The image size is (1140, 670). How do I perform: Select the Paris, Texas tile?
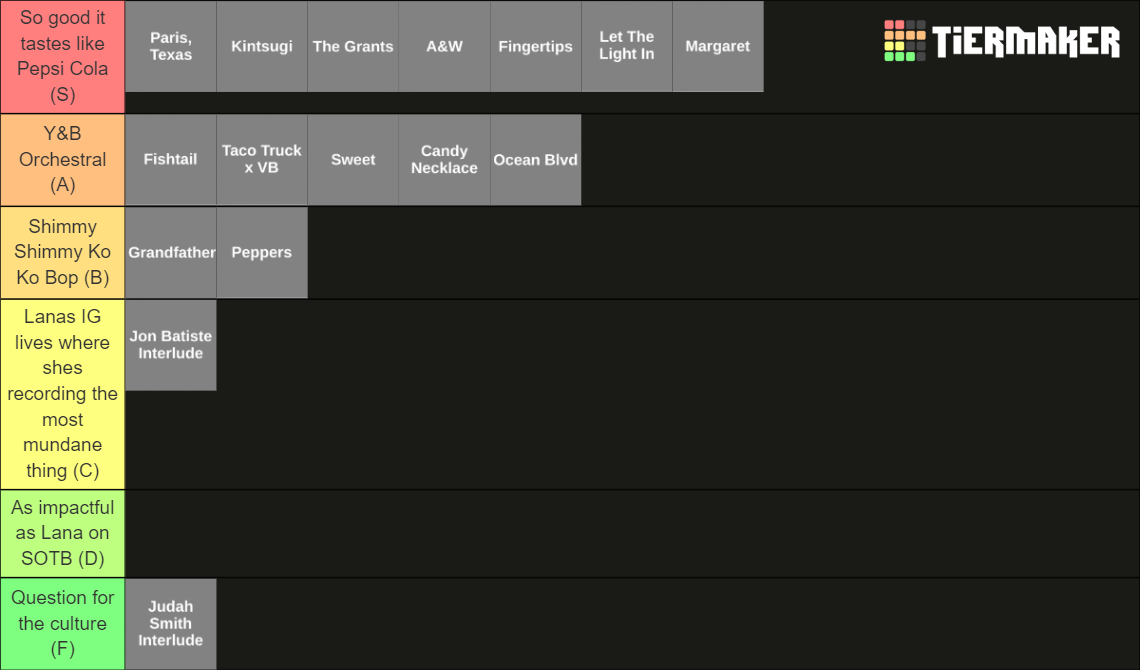click(x=171, y=47)
